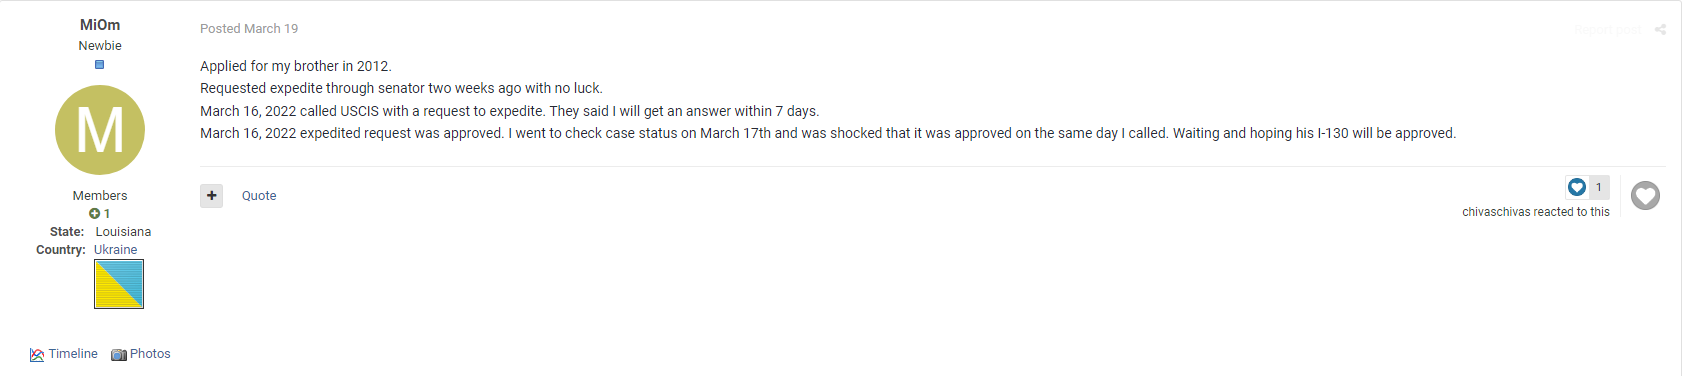The width and height of the screenshot is (1682, 376).
Task: Click the Quote link
Action: (x=259, y=196)
